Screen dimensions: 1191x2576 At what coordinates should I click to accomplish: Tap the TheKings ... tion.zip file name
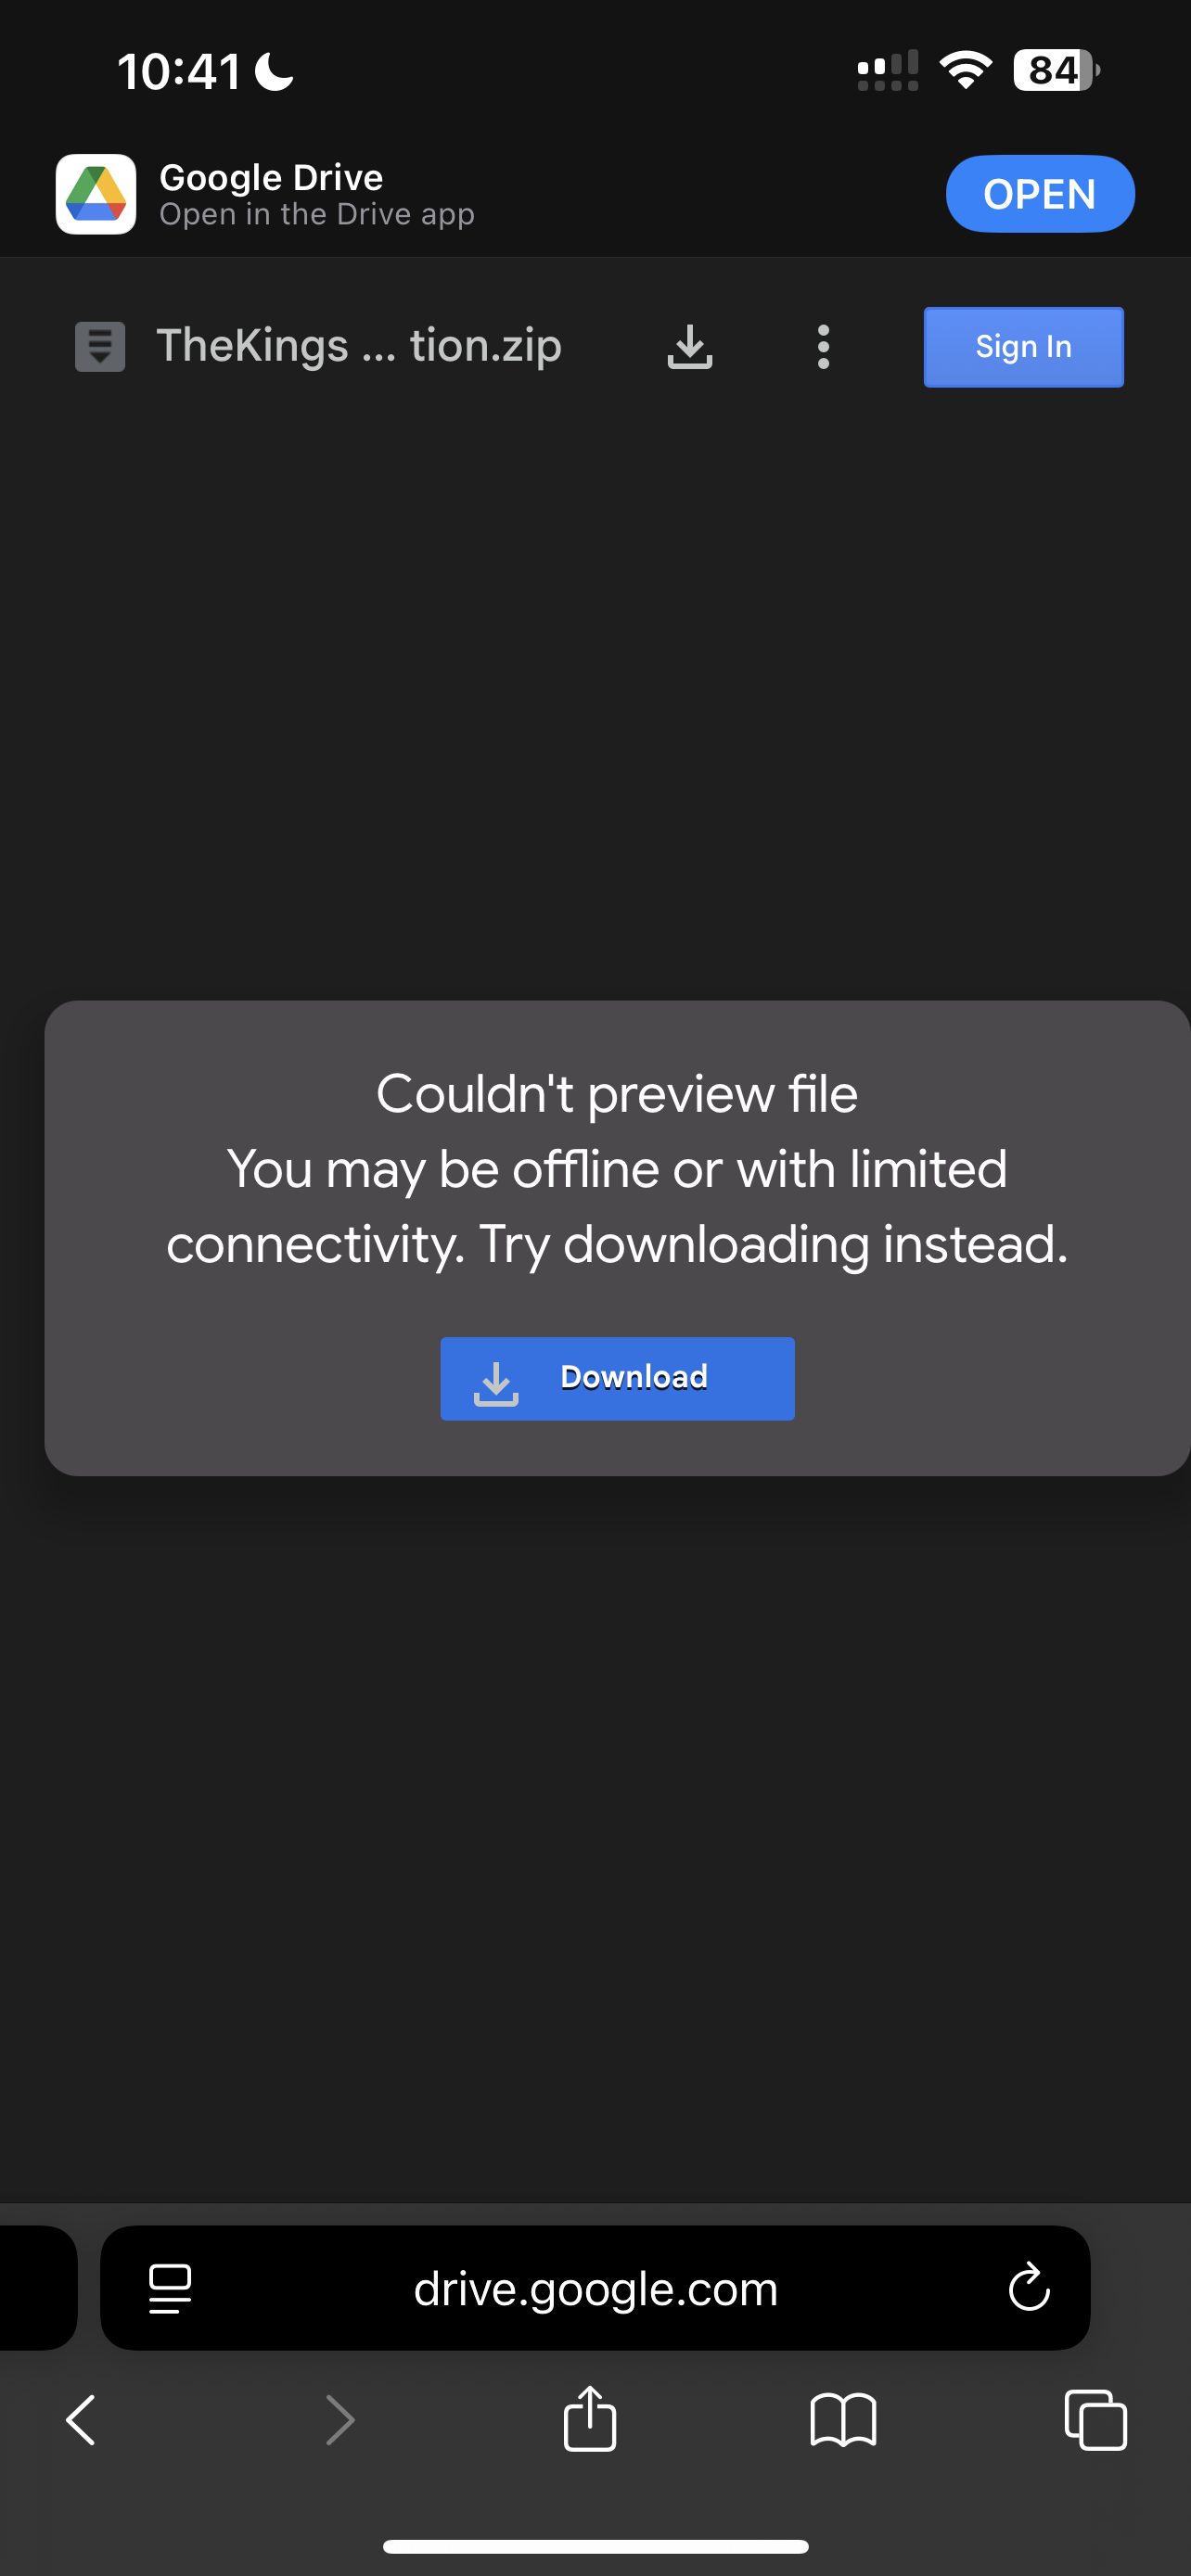pos(359,346)
